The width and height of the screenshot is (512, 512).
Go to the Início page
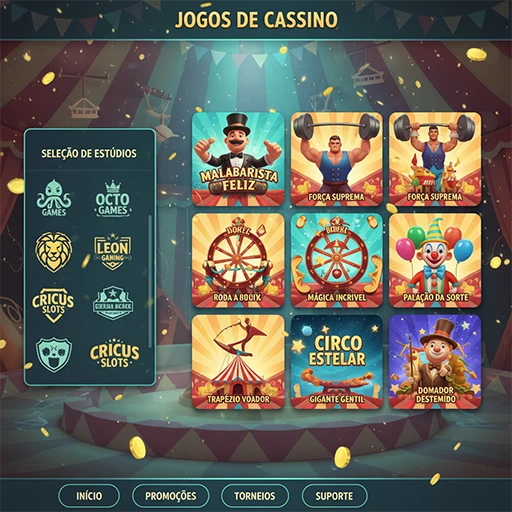[x=89, y=496]
